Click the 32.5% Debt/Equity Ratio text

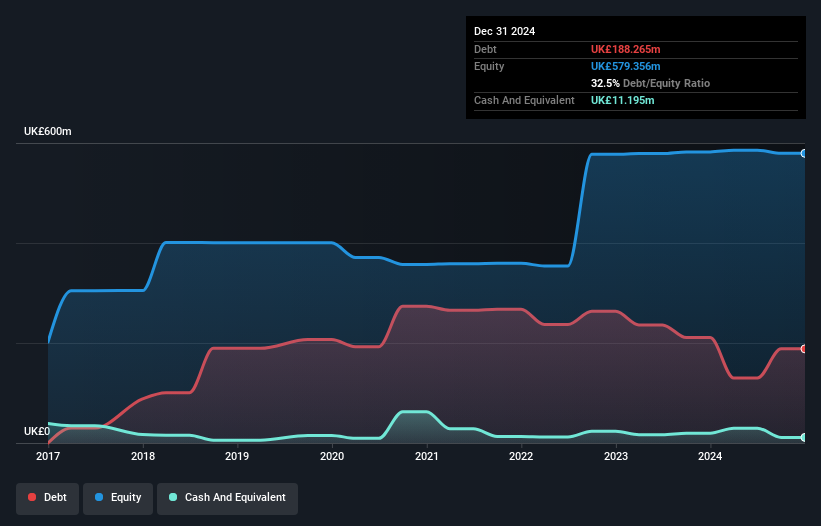(x=650, y=83)
